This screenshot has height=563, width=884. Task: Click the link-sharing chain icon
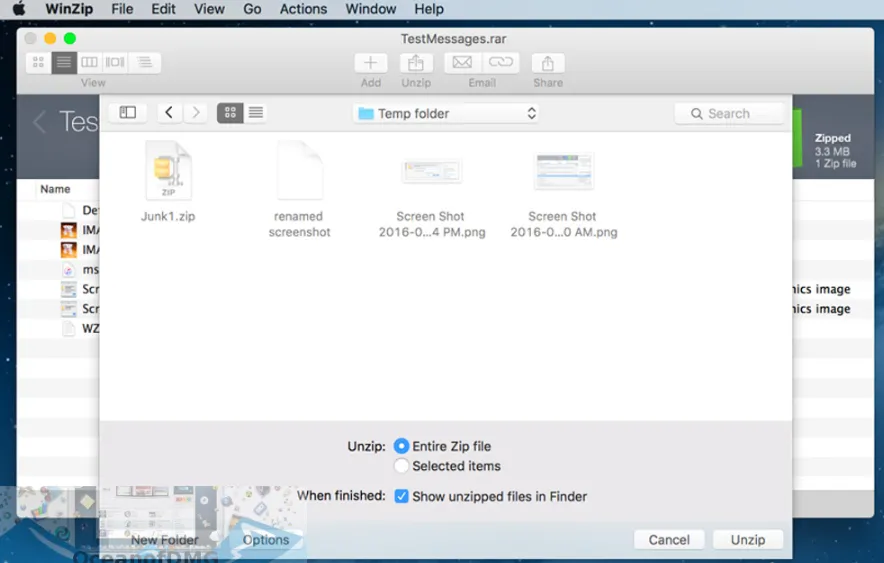pyautogui.click(x=501, y=63)
